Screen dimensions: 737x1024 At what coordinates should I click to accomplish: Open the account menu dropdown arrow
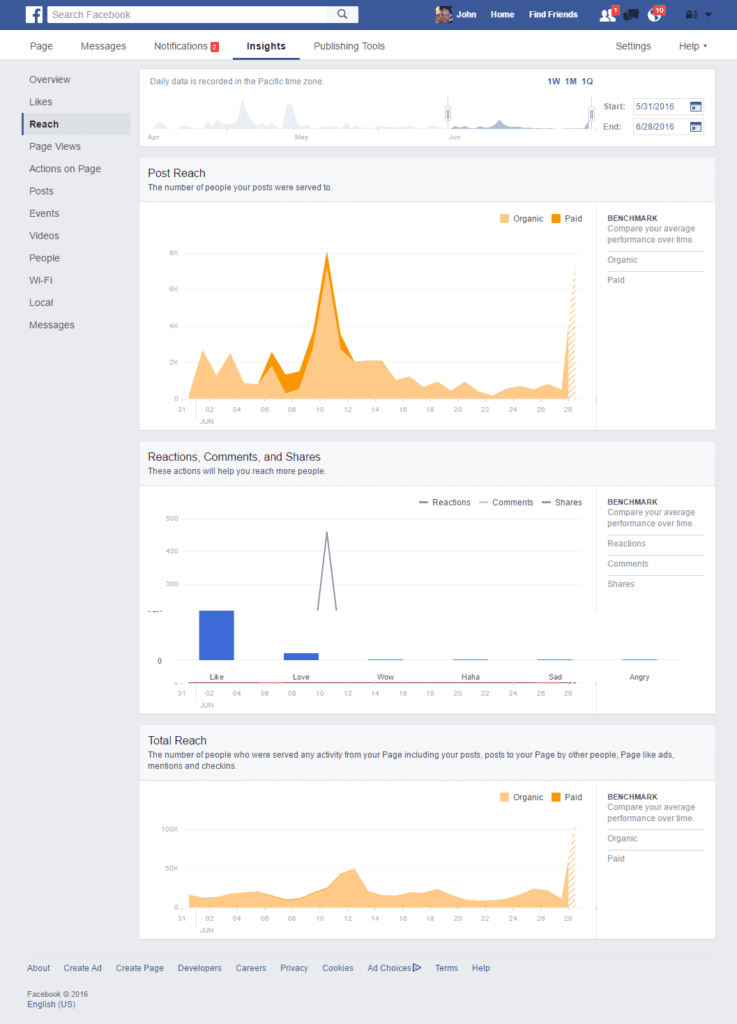708,15
